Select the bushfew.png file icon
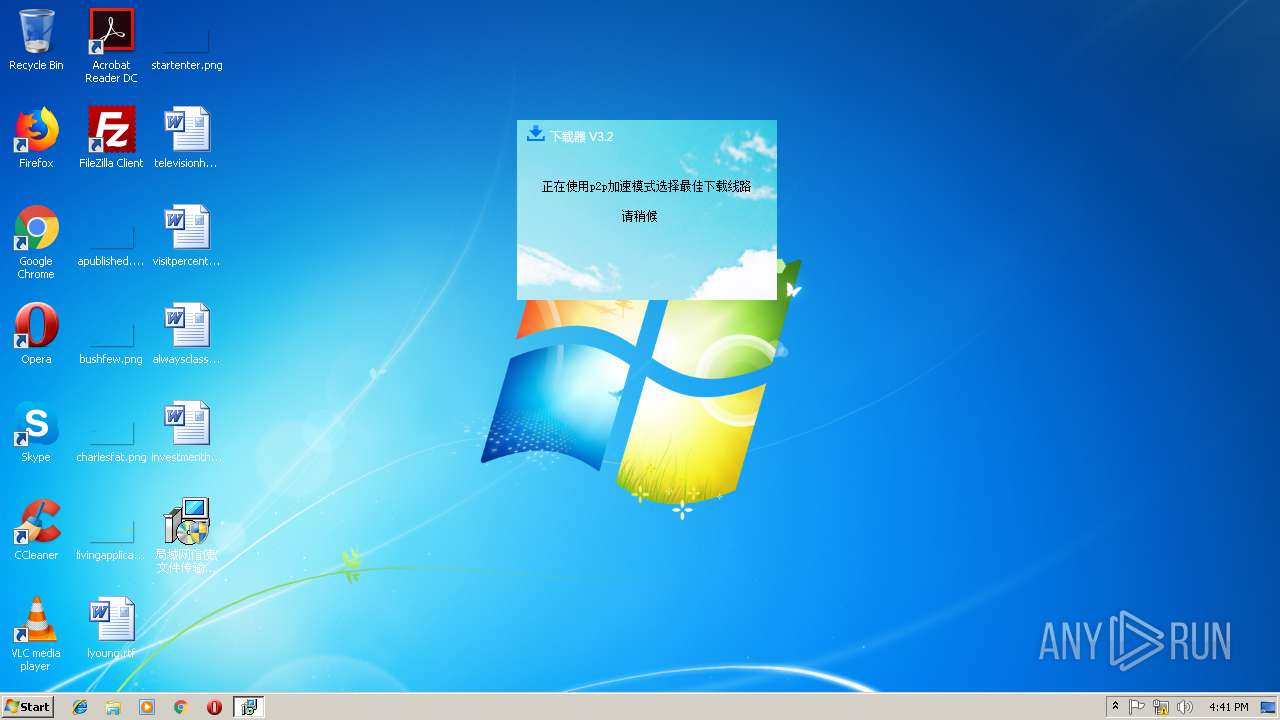This screenshot has height=720, width=1280. pyautogui.click(x=111, y=335)
